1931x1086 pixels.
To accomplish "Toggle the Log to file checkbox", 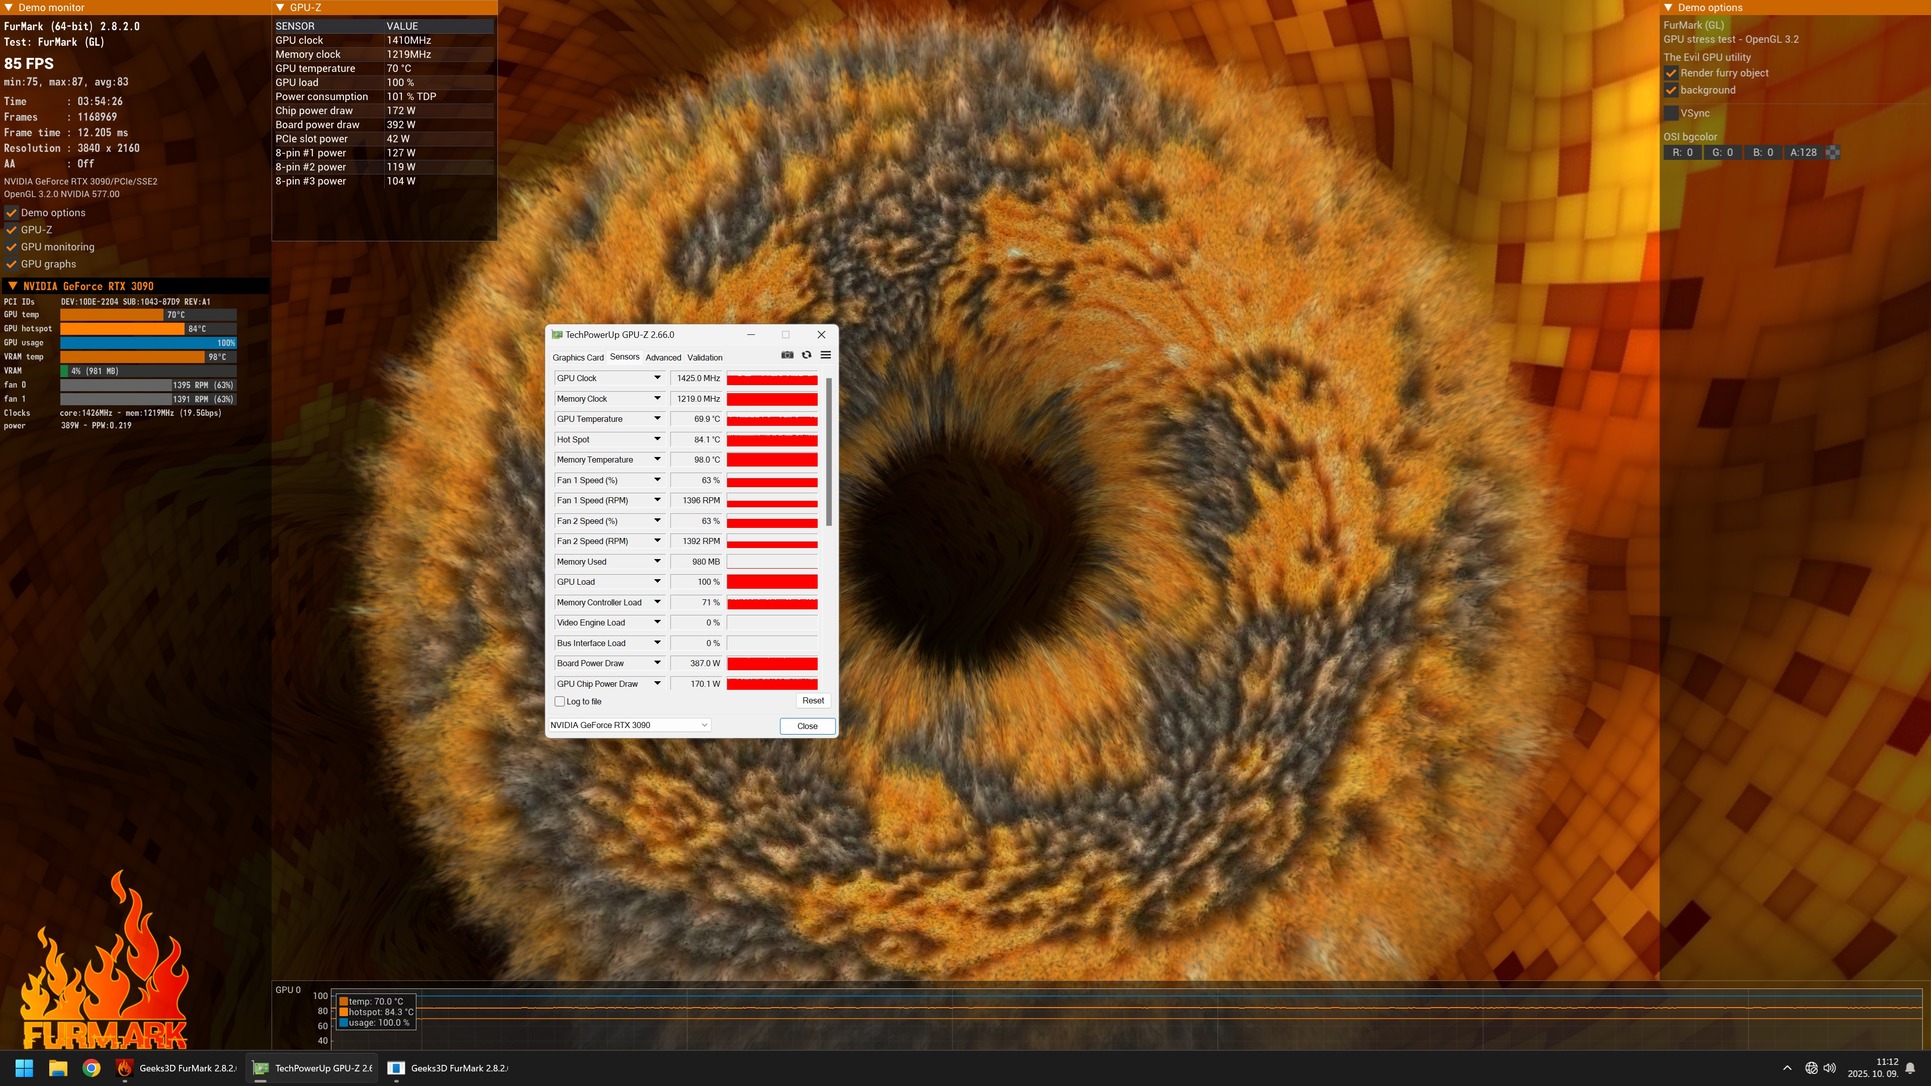I will (x=560, y=701).
